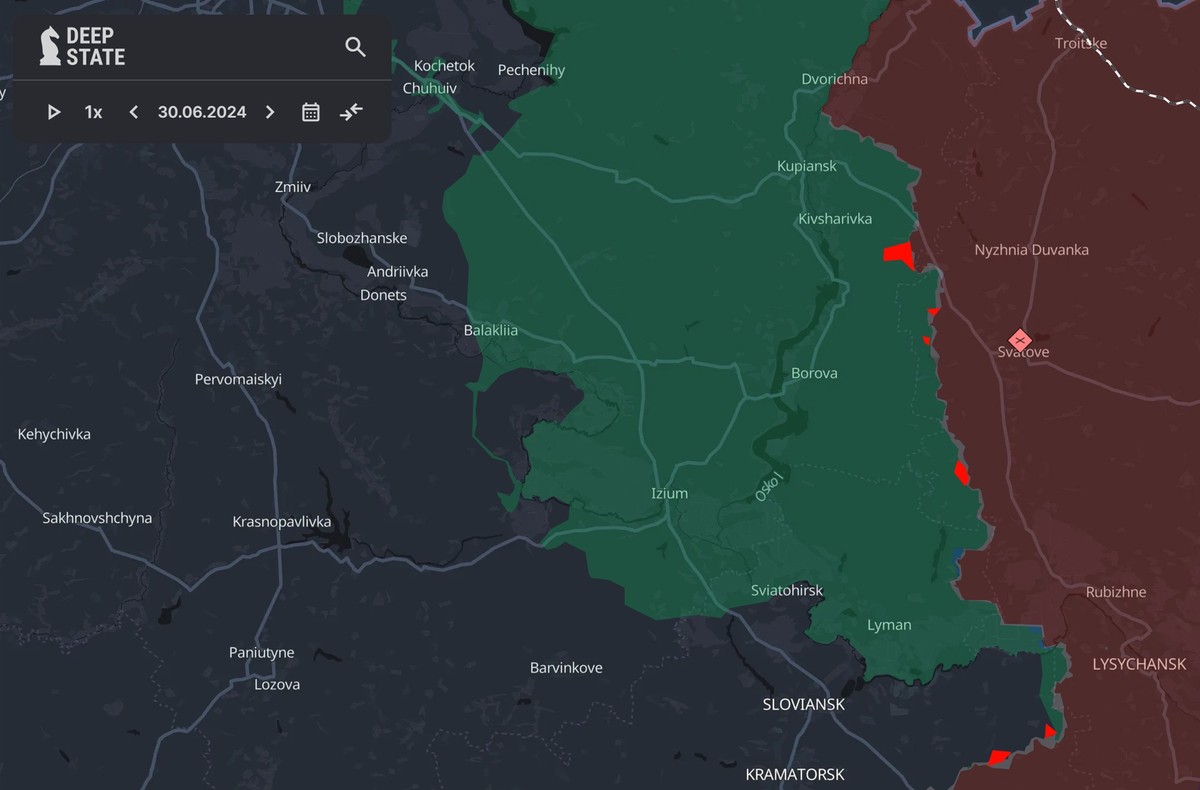Click the KRAMATORSK city label

pyautogui.click(x=795, y=775)
